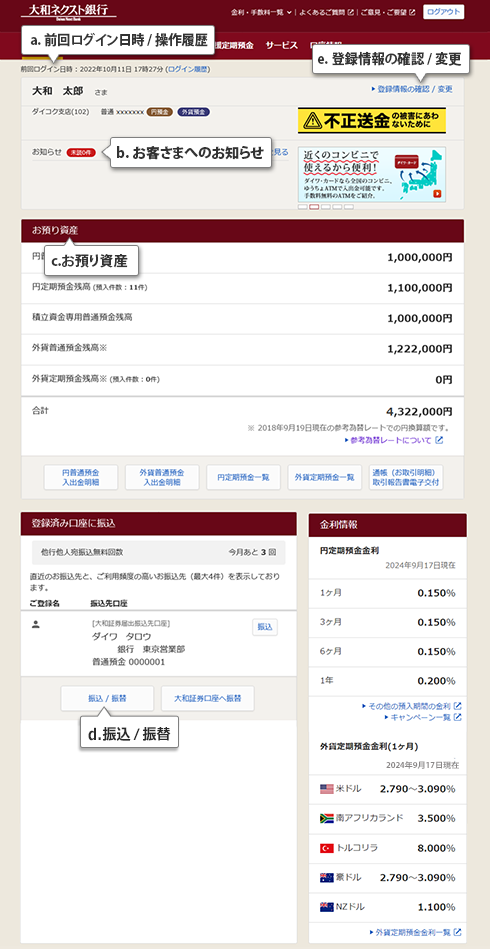
Task: Click the red arrow icon on the convenience store banner
Action: tap(439, 195)
